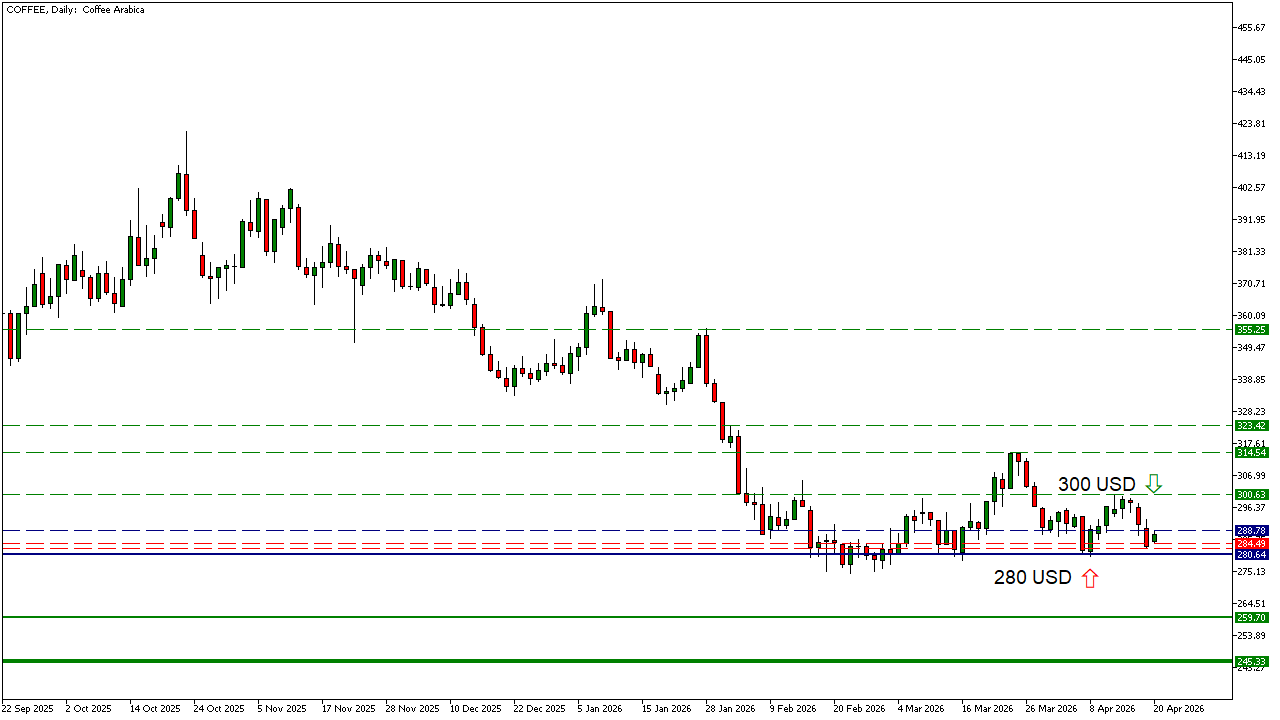Image resolution: width=1280 pixels, height=720 pixels.
Task: Click the 300.63 resistance price tag
Action: pos(1251,494)
